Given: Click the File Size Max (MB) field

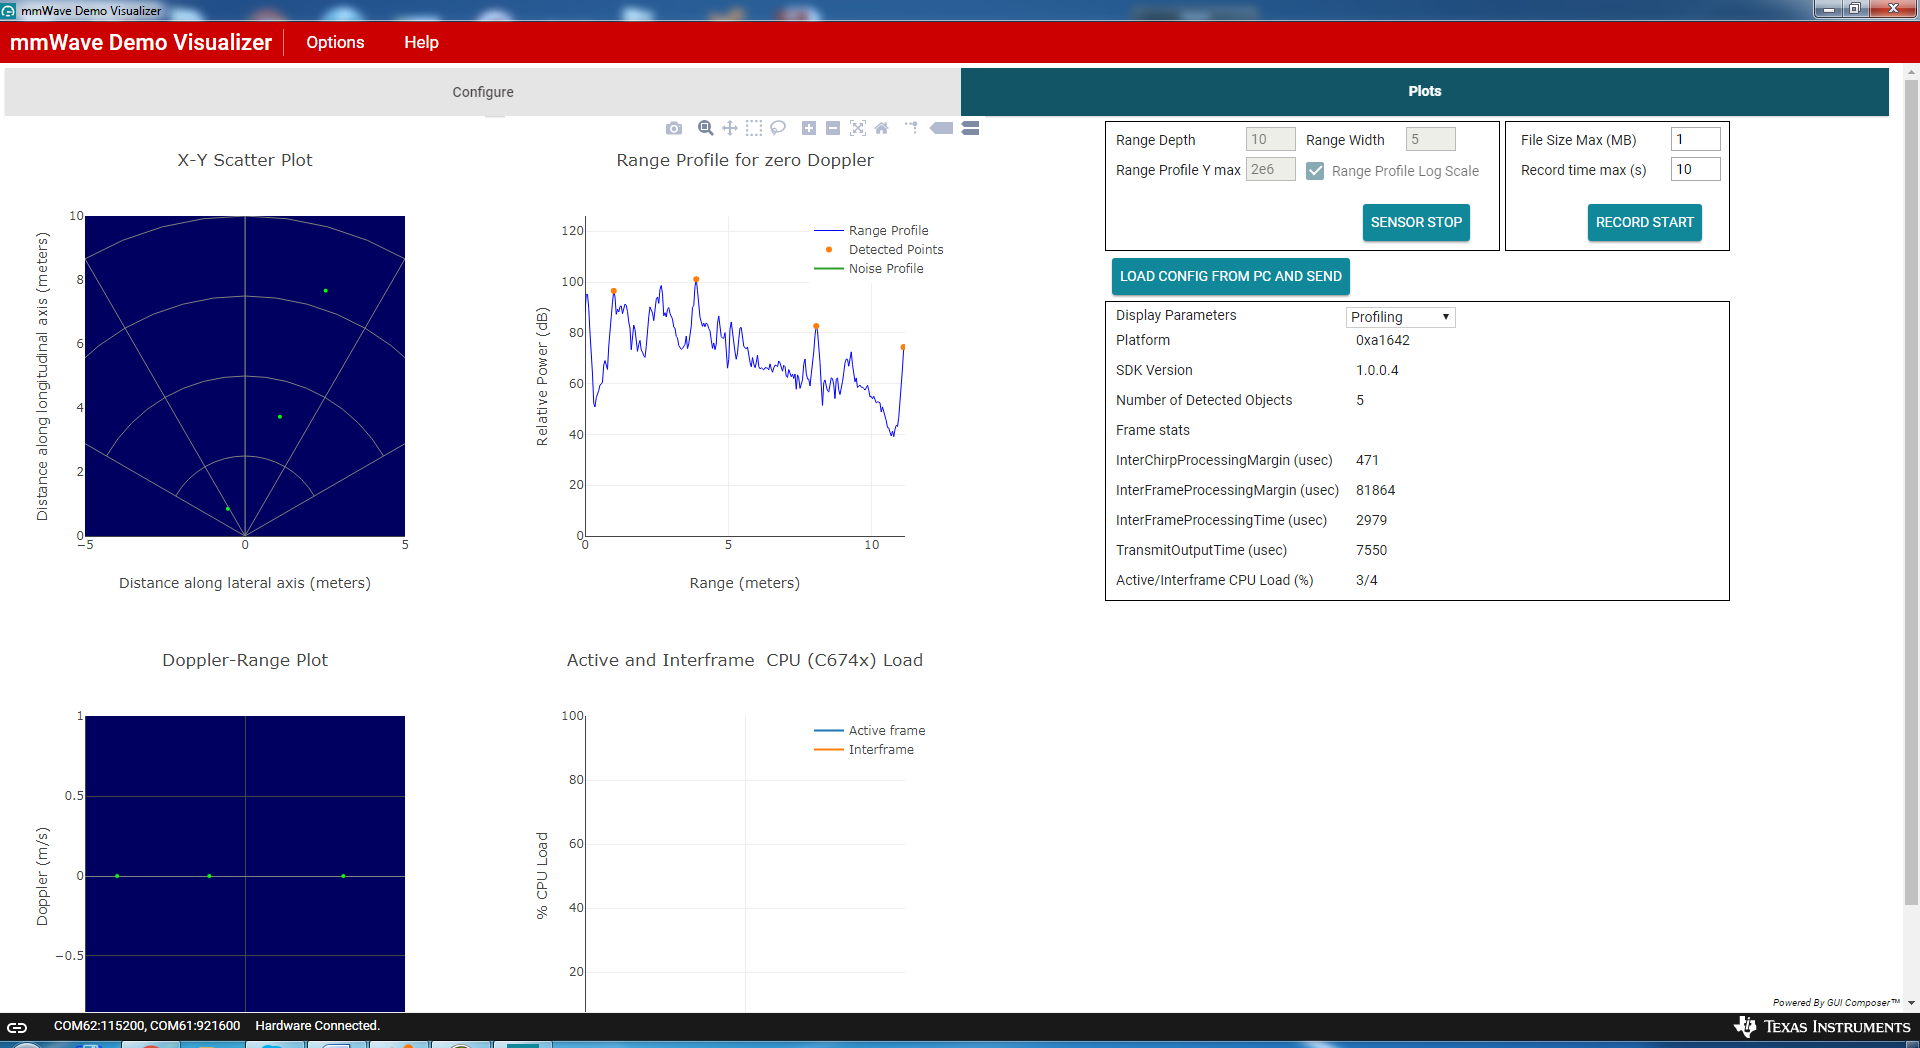Looking at the screenshot, I should coord(1695,139).
